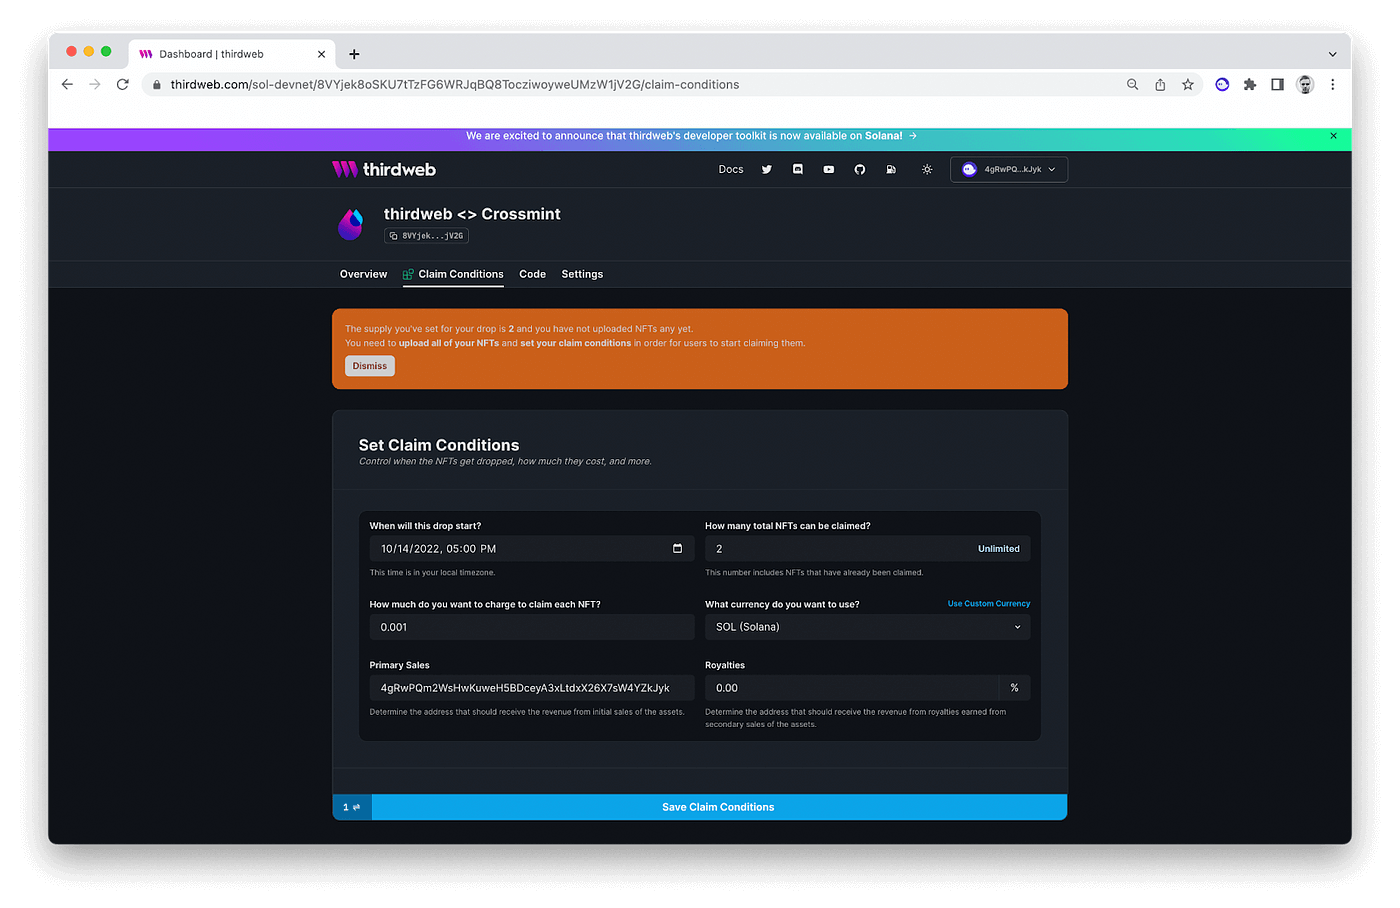Viewport: 1400px width, 908px height.
Task: Focus the Royalties percentage field
Action: [x=852, y=688]
